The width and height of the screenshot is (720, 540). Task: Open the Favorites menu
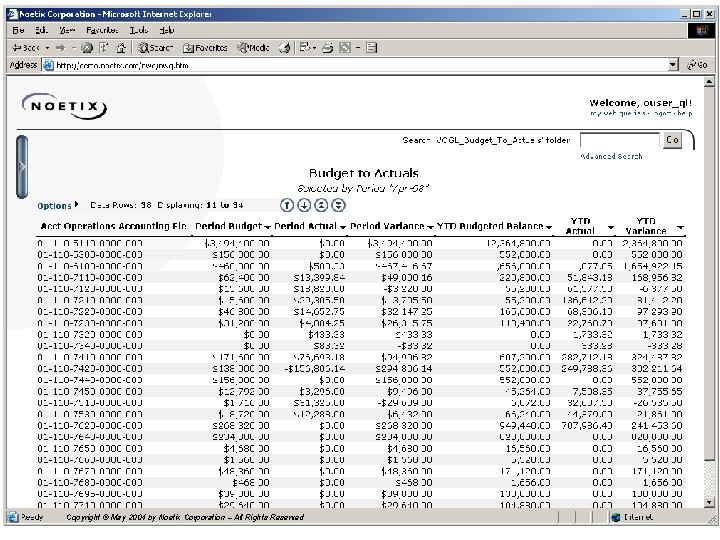click(x=102, y=30)
